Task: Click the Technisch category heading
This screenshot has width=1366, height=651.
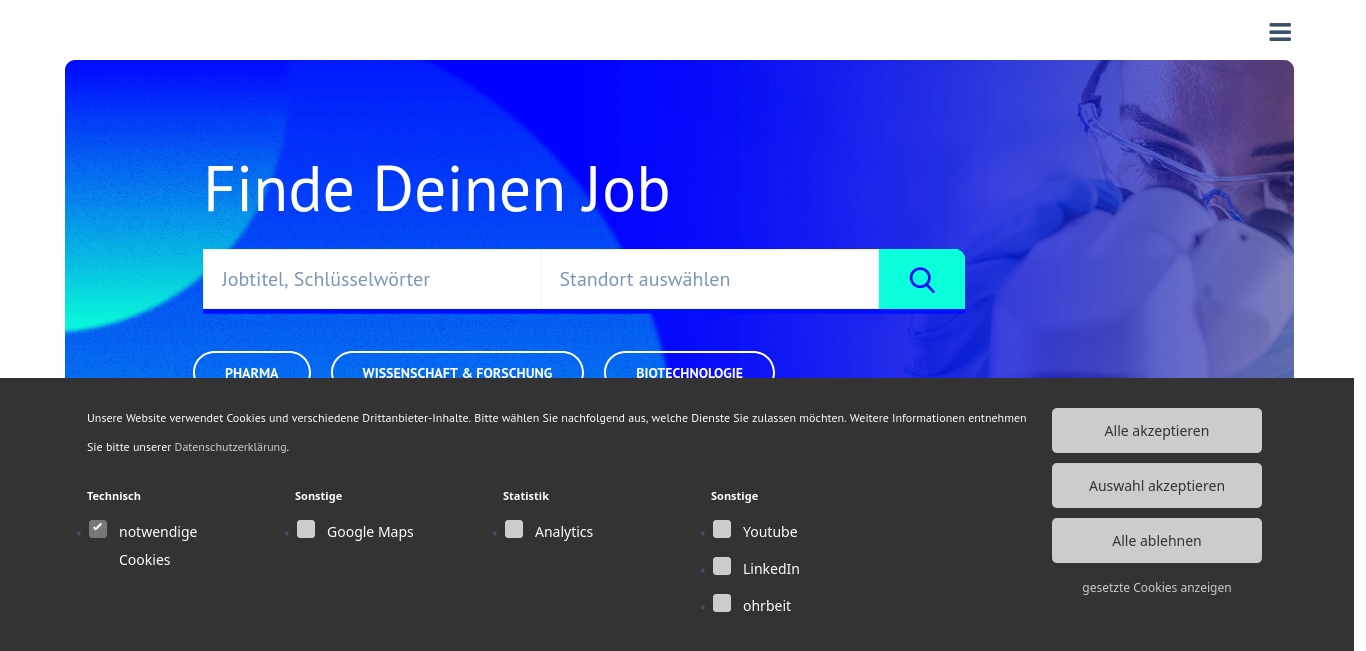Action: coord(114,496)
